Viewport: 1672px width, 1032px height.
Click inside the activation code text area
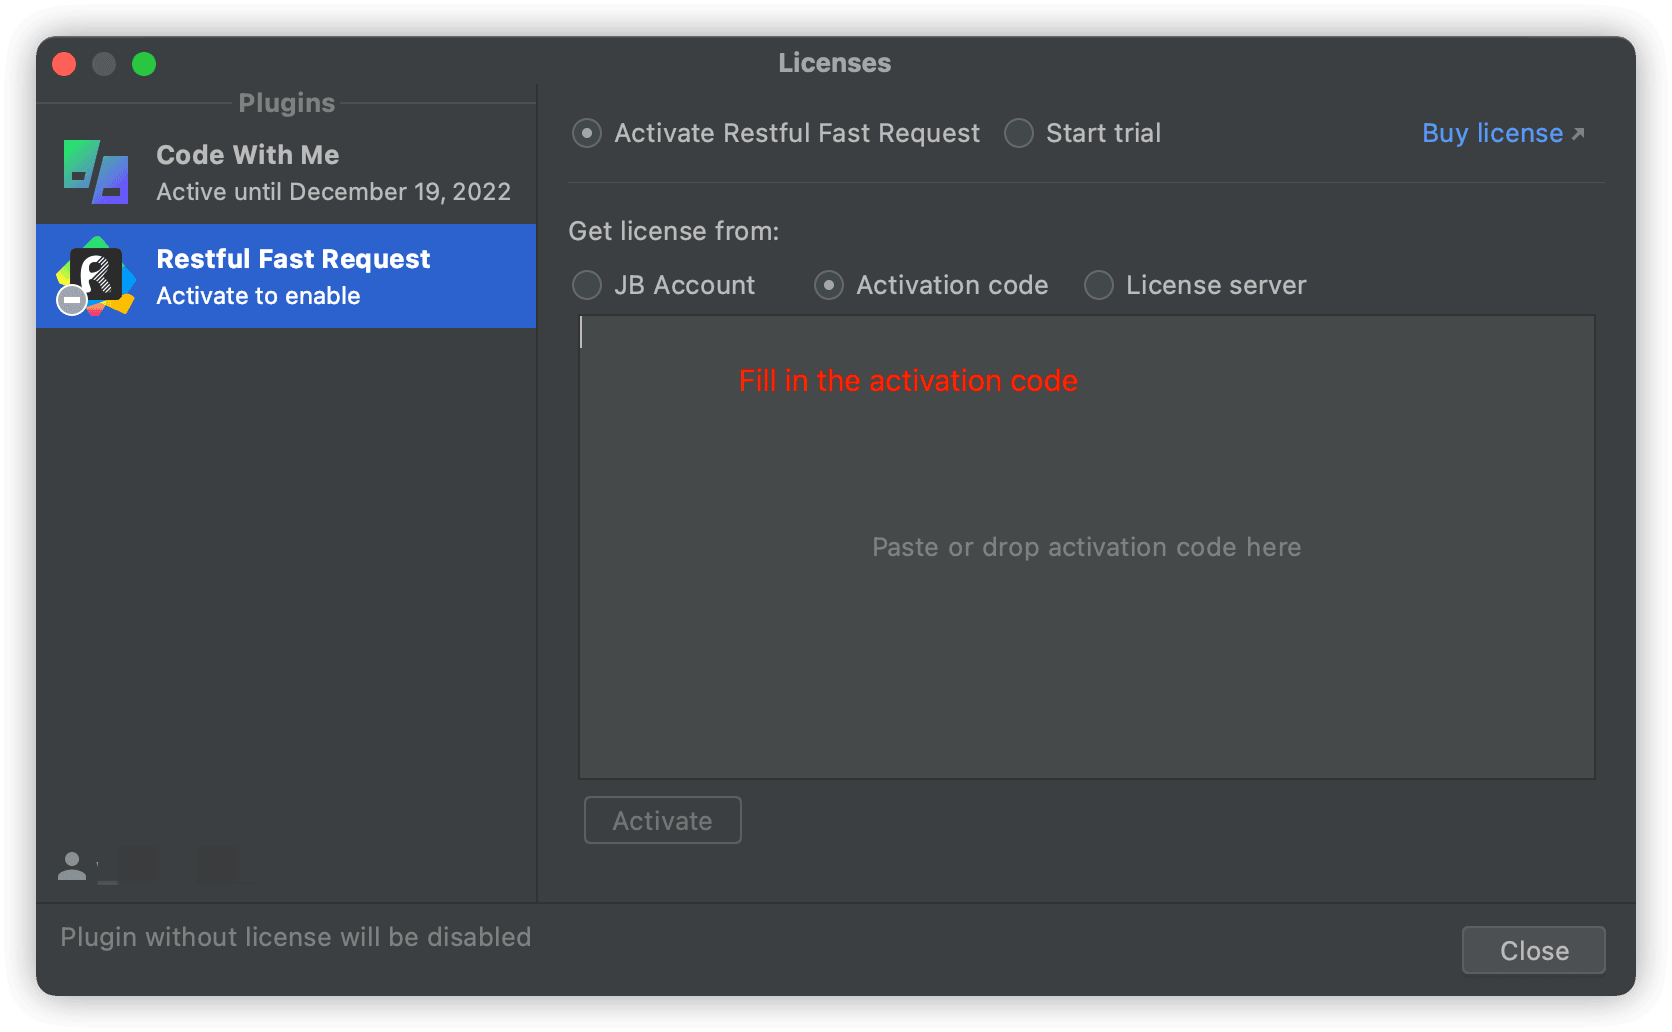pos(1086,600)
